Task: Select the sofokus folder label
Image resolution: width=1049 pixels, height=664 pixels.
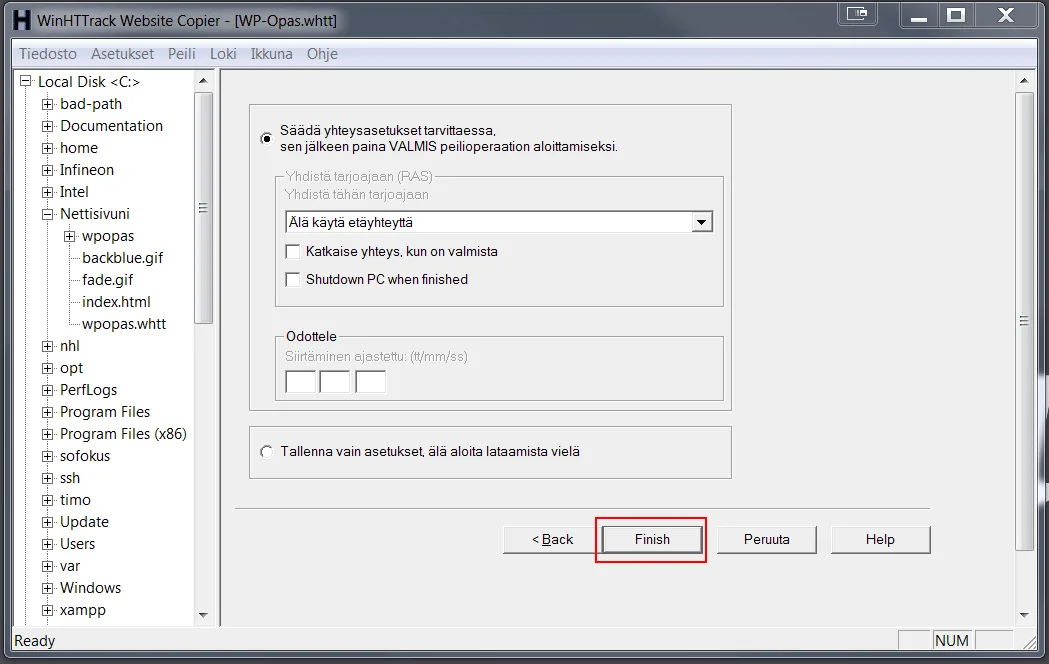Action: tap(85, 456)
